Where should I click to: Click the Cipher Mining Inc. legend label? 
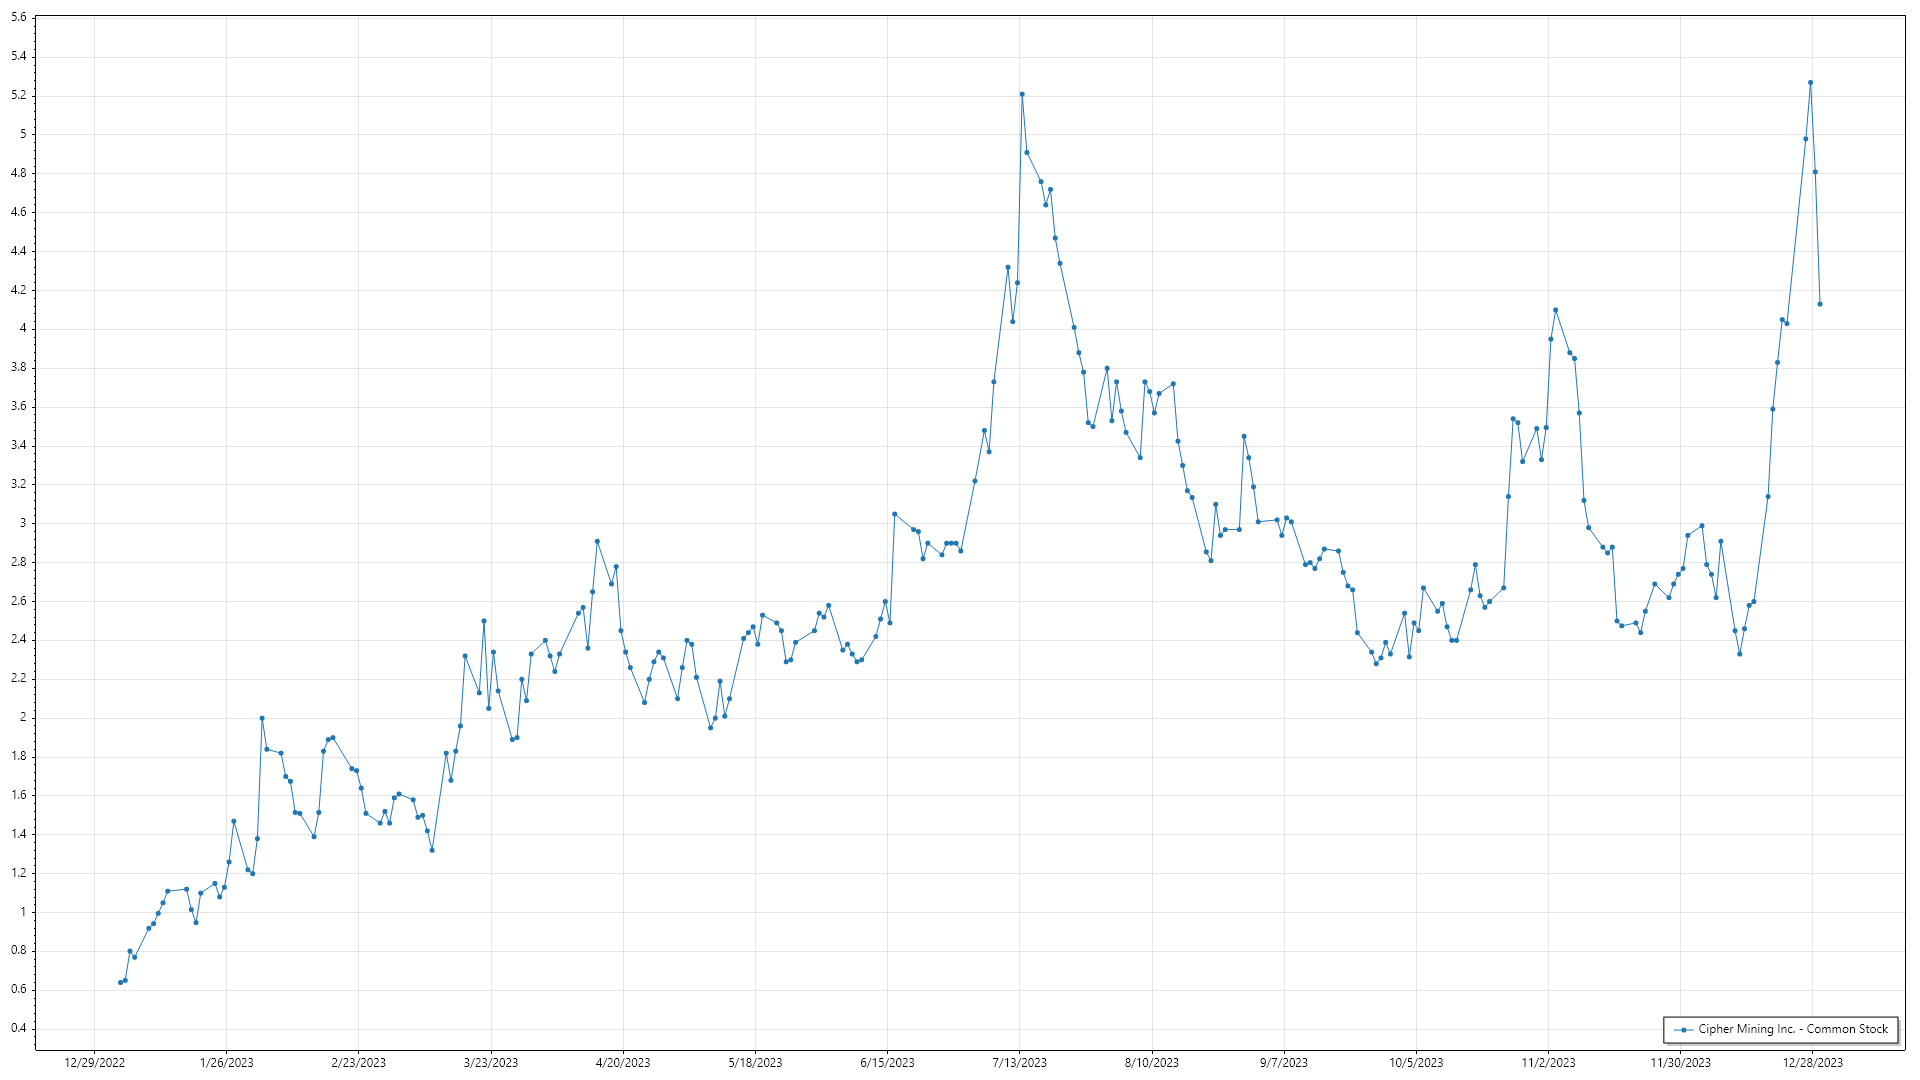click(x=1792, y=1029)
